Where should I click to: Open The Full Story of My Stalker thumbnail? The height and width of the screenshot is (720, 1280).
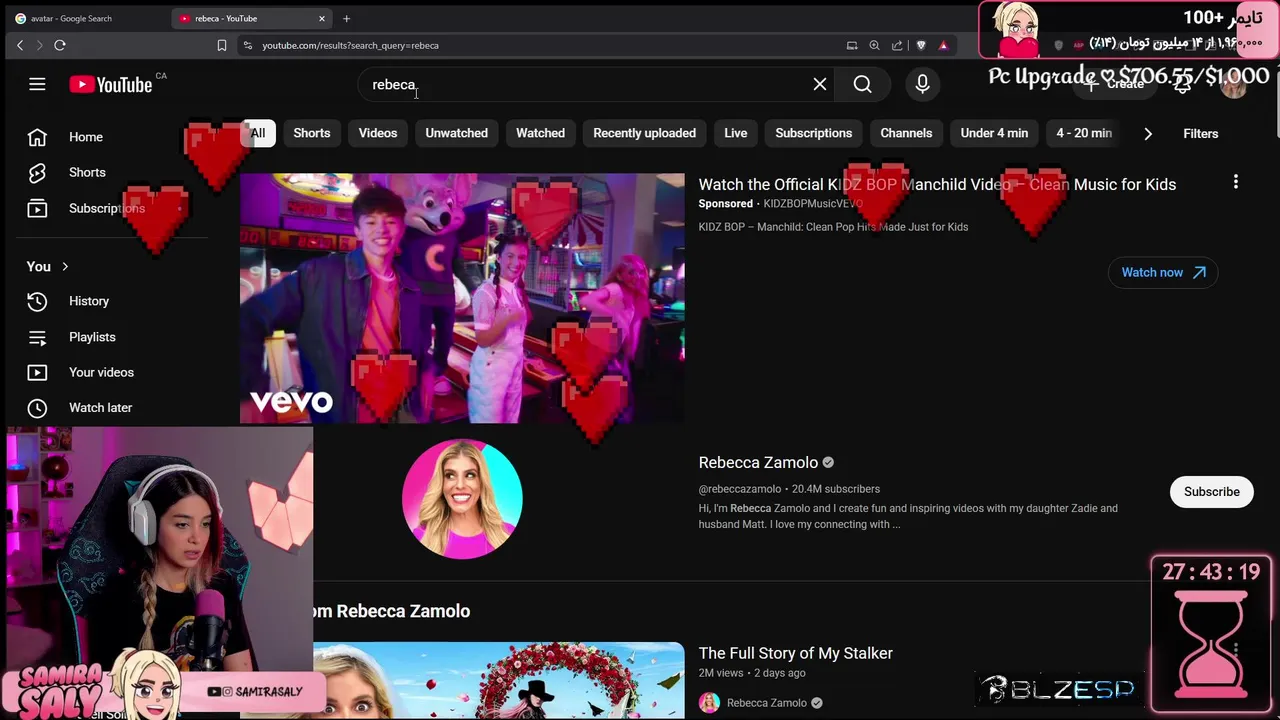pos(498,680)
